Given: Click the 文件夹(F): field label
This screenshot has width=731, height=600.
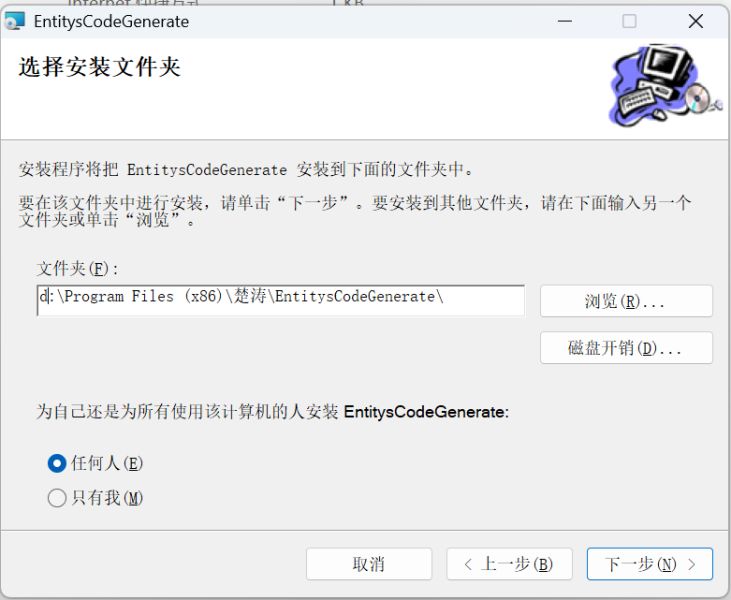Looking at the screenshot, I should point(77,269).
